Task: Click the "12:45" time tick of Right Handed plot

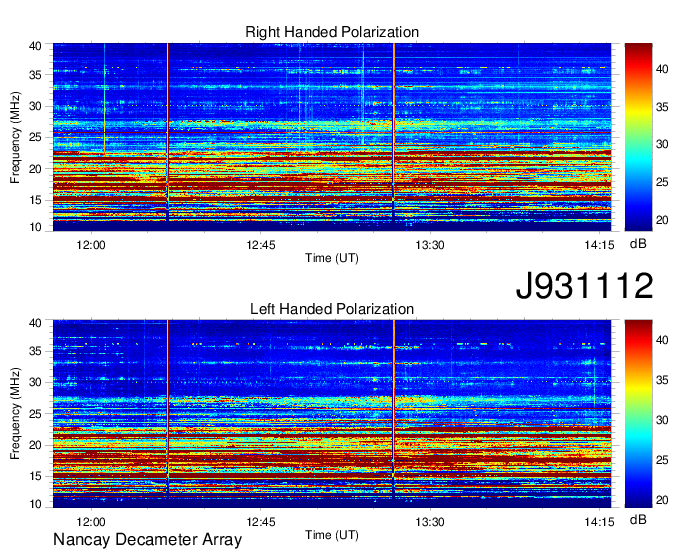Action: point(261,245)
